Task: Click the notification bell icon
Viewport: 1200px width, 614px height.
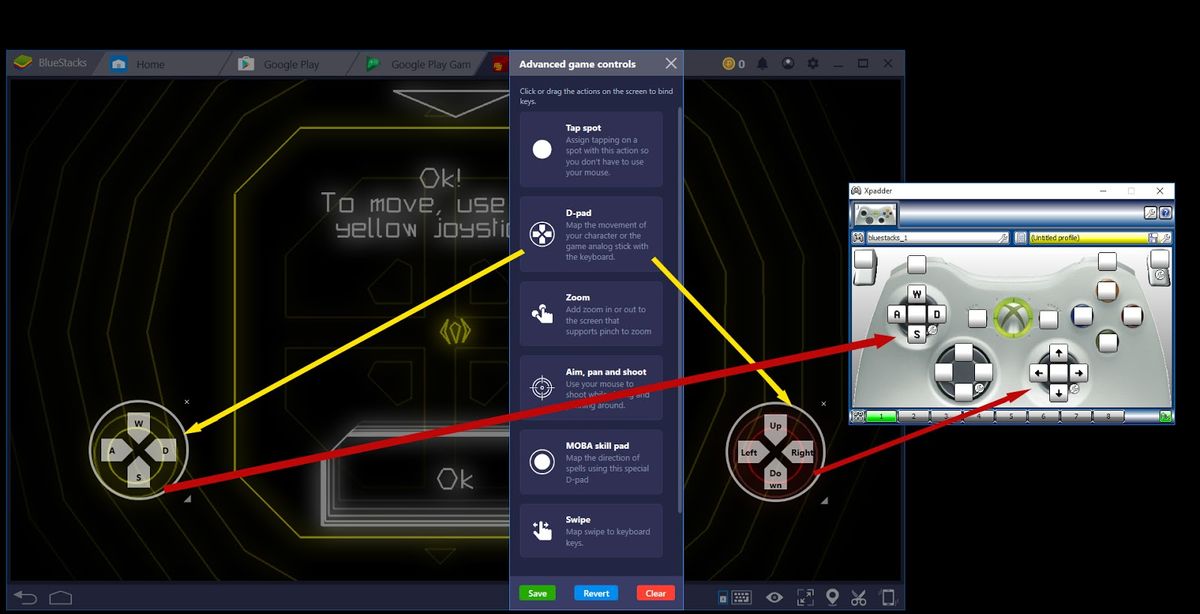Action: click(762, 63)
